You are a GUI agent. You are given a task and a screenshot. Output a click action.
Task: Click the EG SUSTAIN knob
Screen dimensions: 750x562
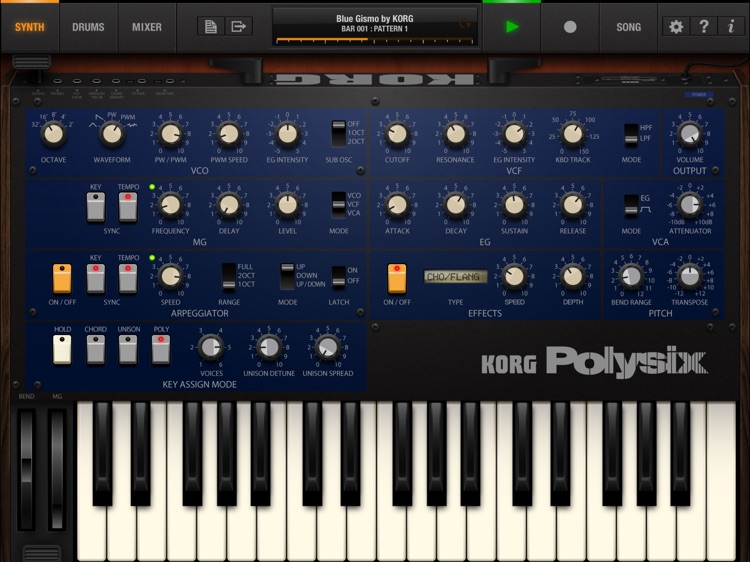pos(514,205)
